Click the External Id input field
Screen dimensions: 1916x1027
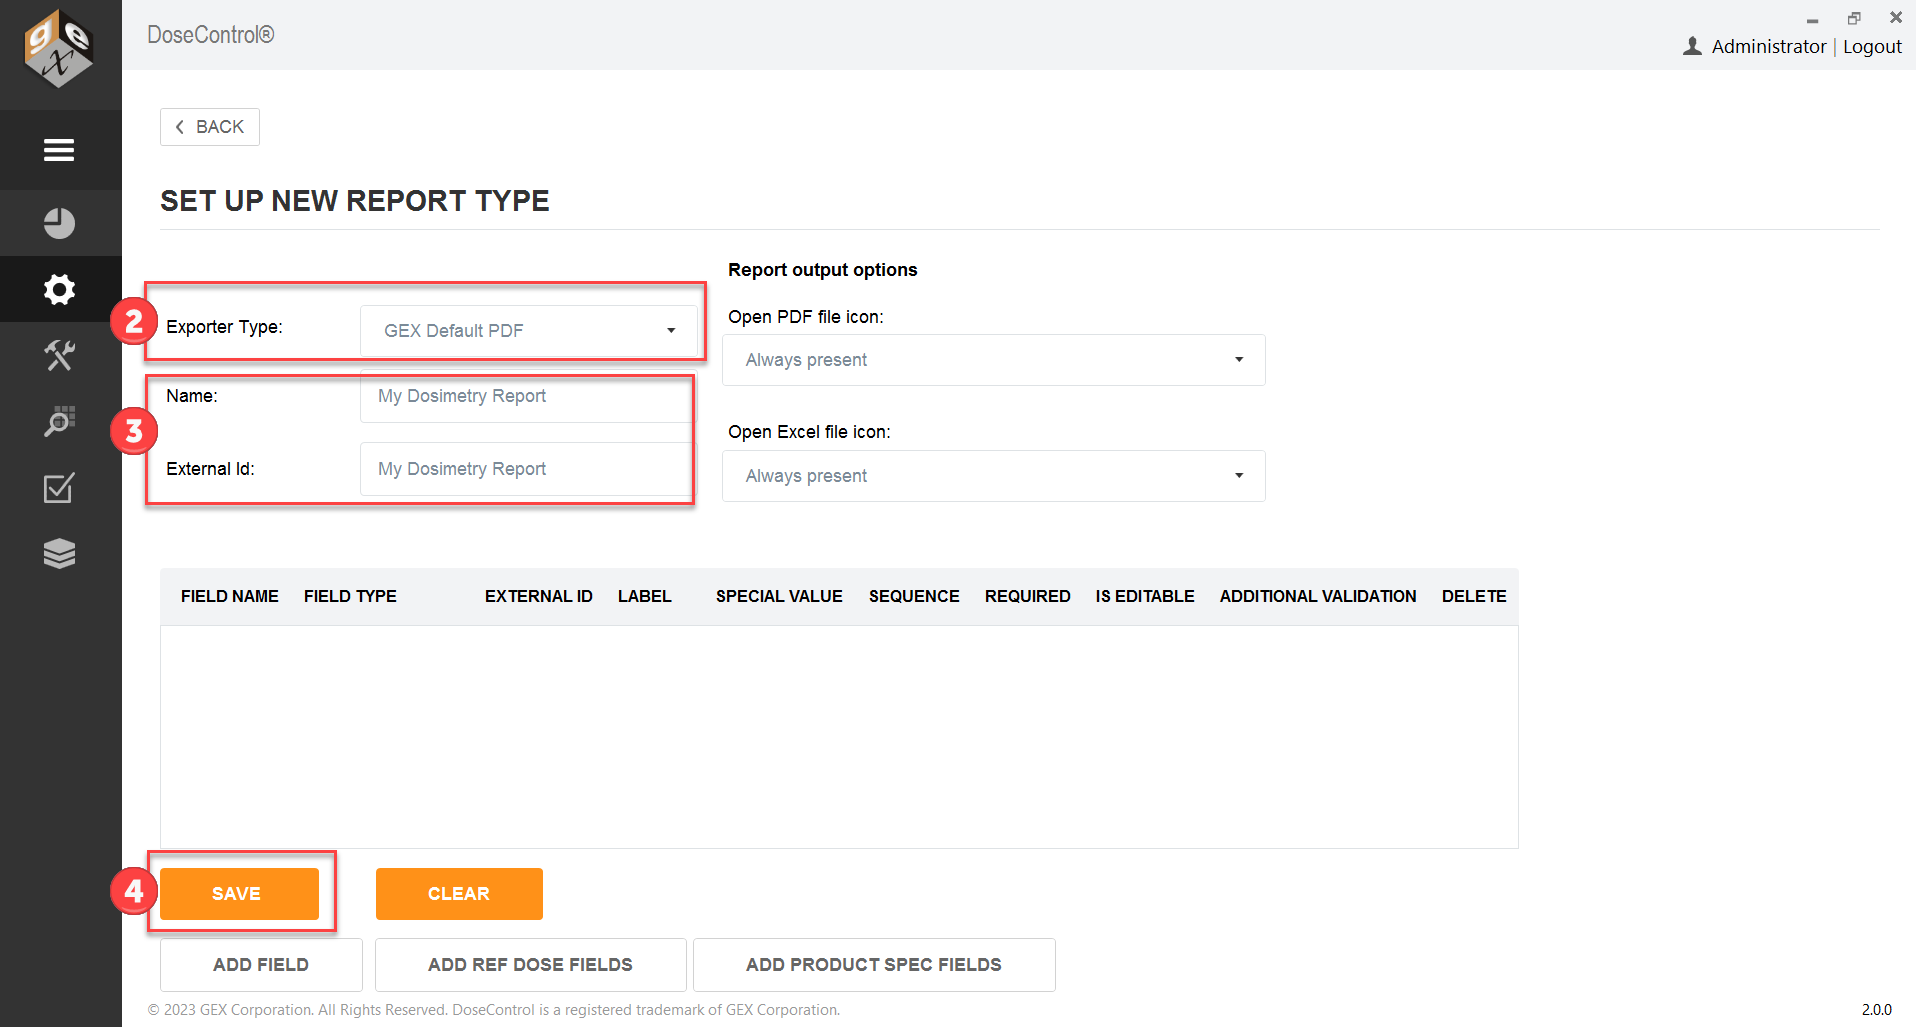coord(525,469)
